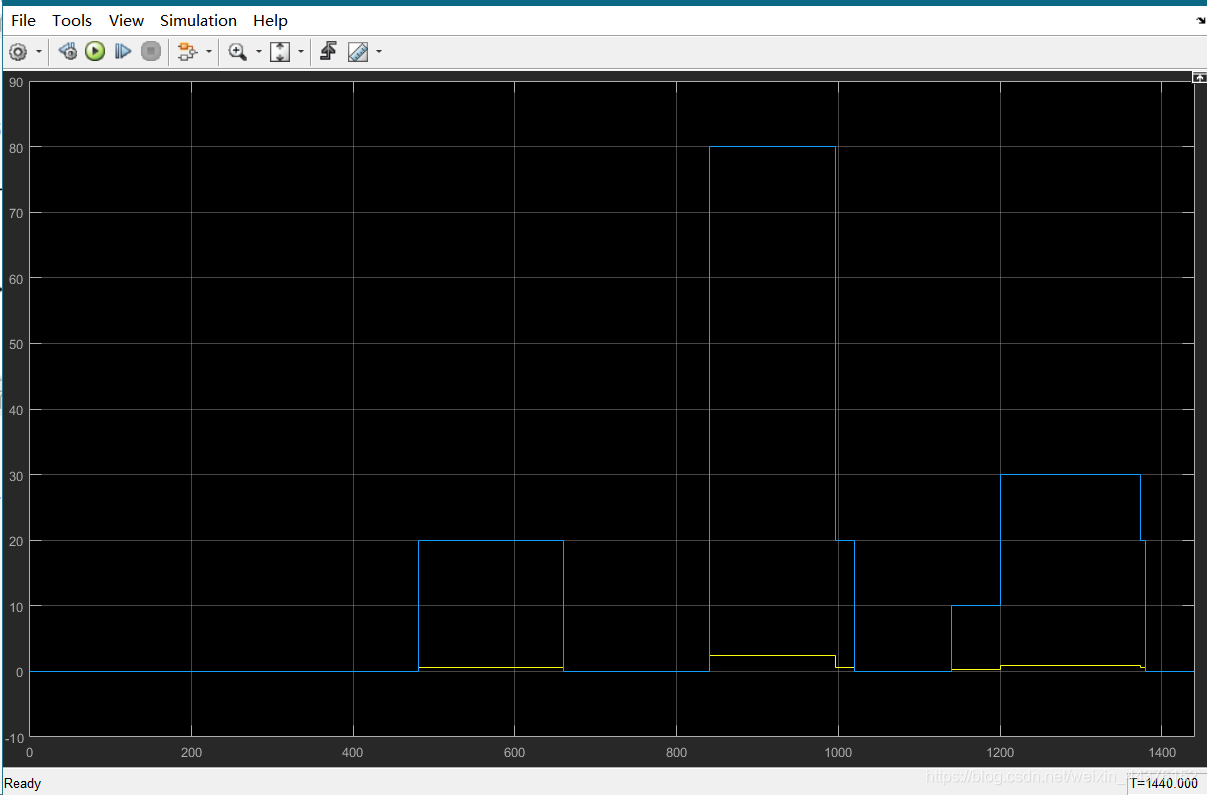Click the Cursor Measurements ruler icon
The width and height of the screenshot is (1207, 795).
[358, 51]
